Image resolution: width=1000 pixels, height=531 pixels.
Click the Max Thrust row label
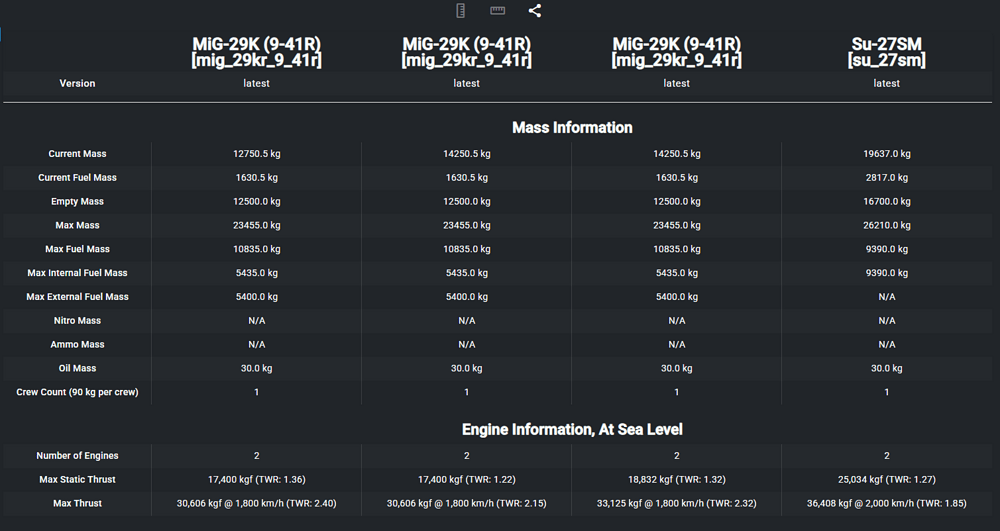pyautogui.click(x=77, y=504)
